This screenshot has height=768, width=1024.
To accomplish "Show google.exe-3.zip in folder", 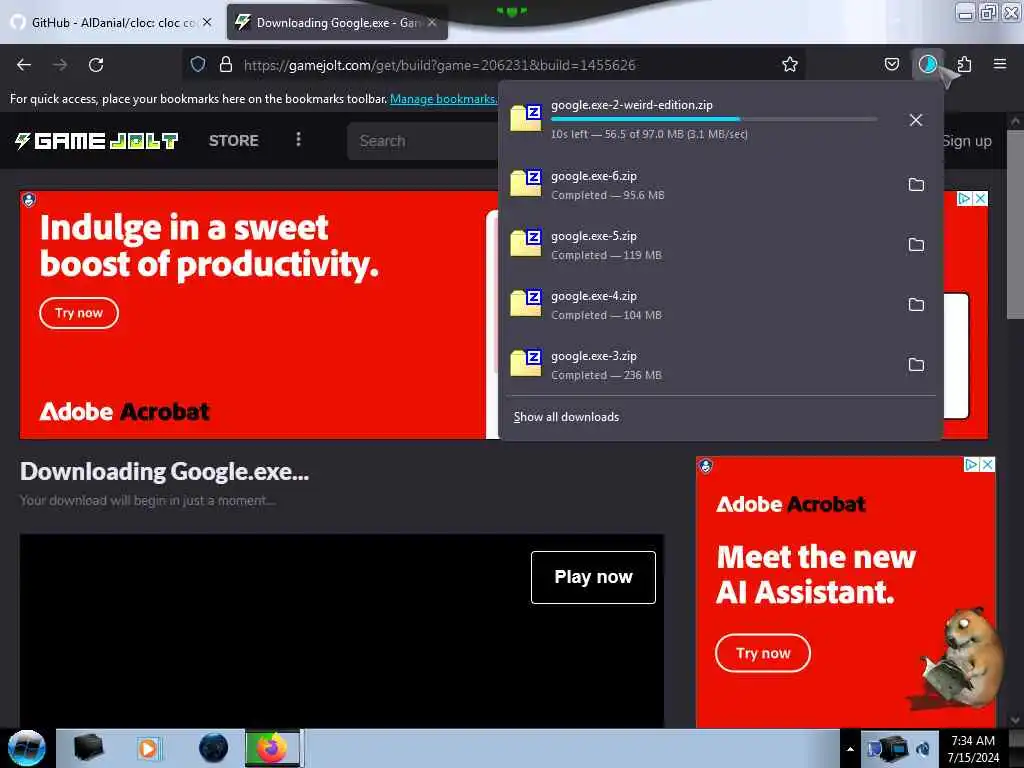I will 916,365.
